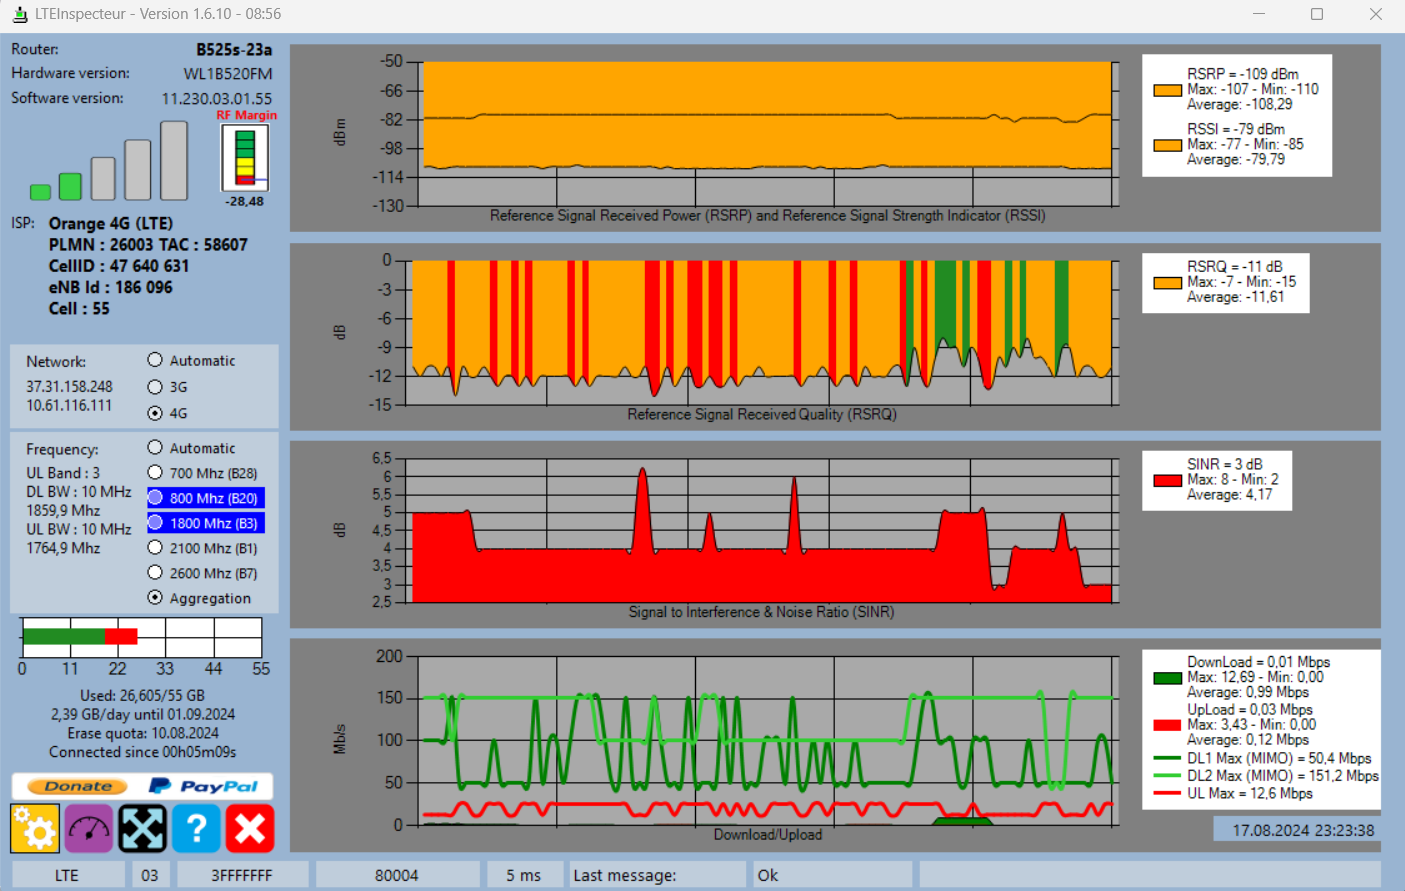Open help via the question mark icon

click(x=196, y=829)
